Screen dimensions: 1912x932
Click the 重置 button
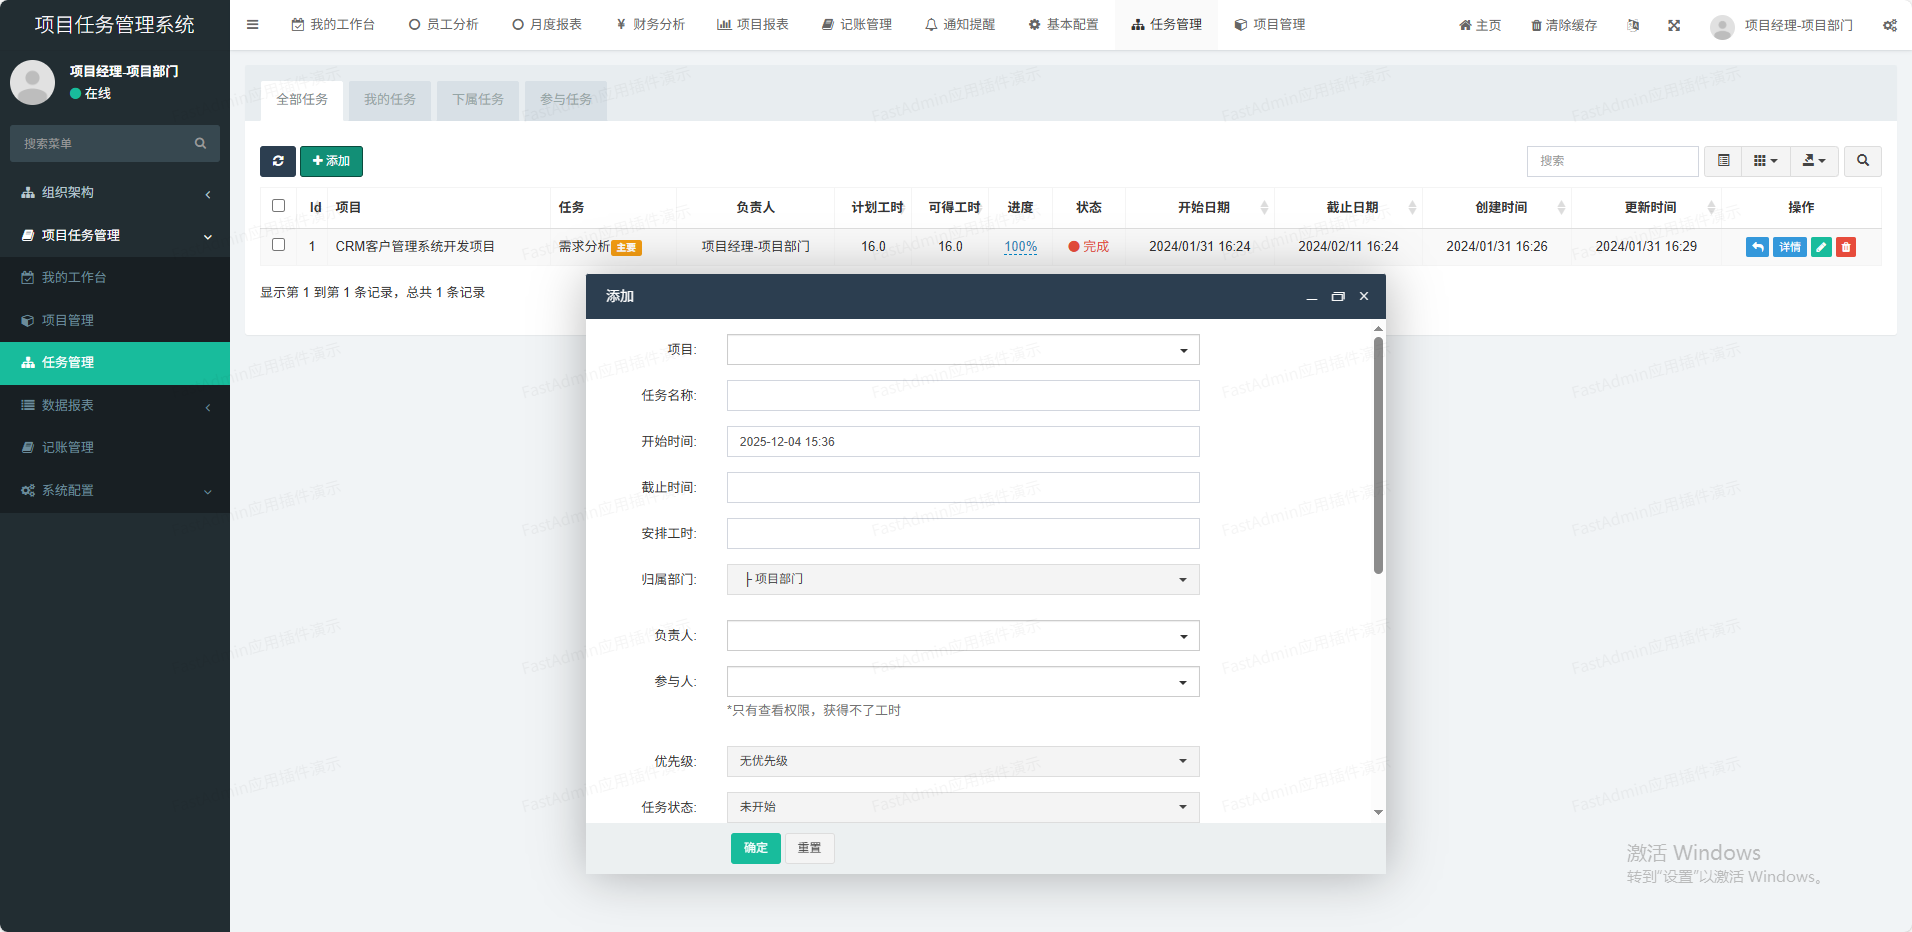[809, 848]
